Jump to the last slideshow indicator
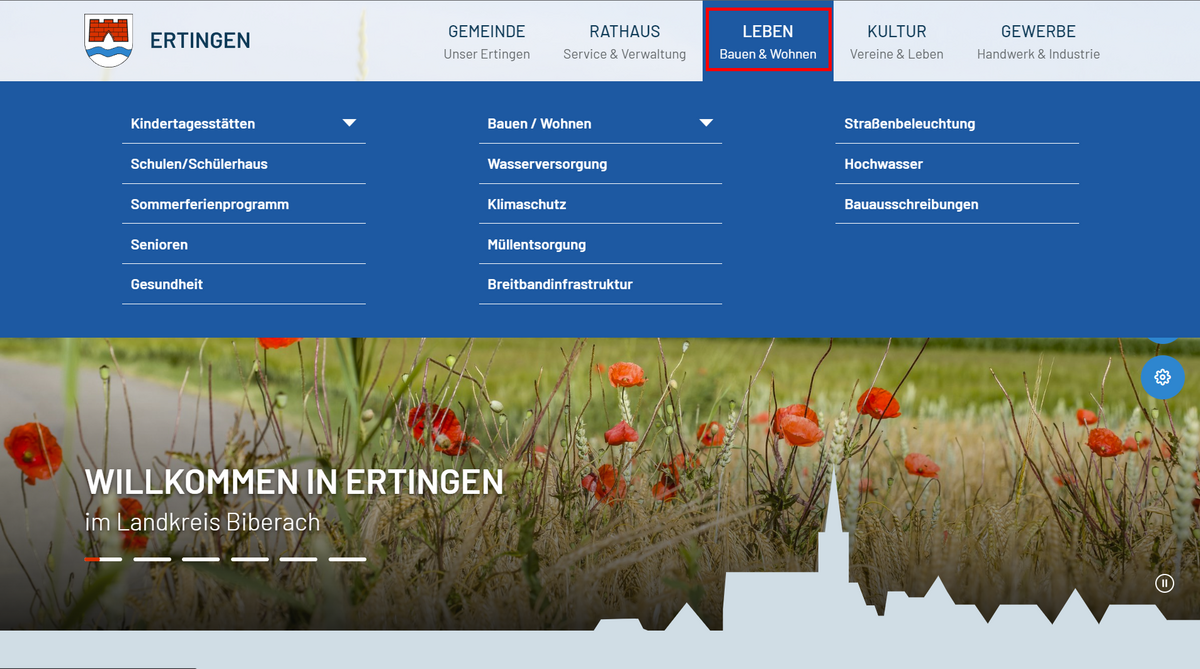The width and height of the screenshot is (1200, 669). [348, 559]
